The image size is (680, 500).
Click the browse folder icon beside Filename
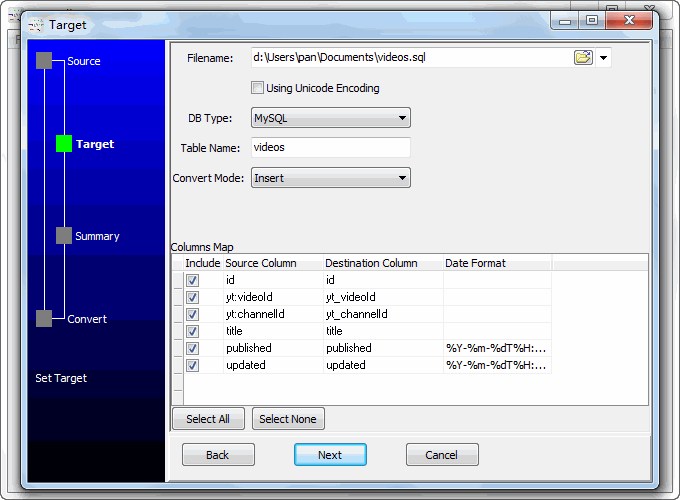583,58
